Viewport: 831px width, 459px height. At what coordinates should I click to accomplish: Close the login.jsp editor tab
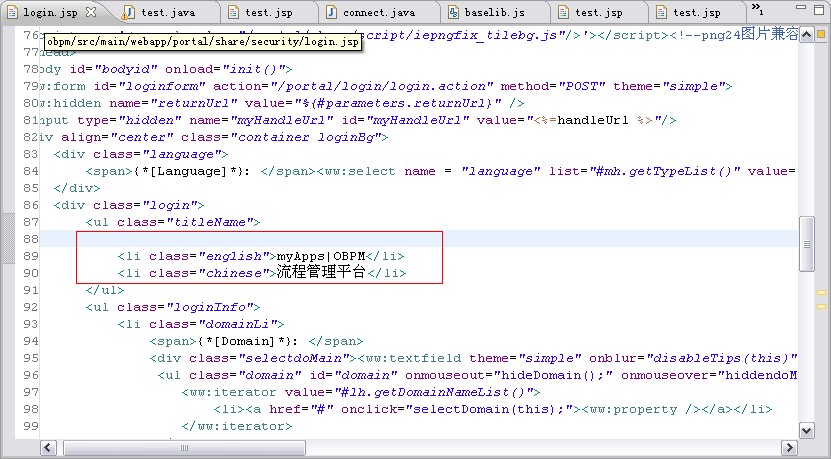[x=91, y=12]
